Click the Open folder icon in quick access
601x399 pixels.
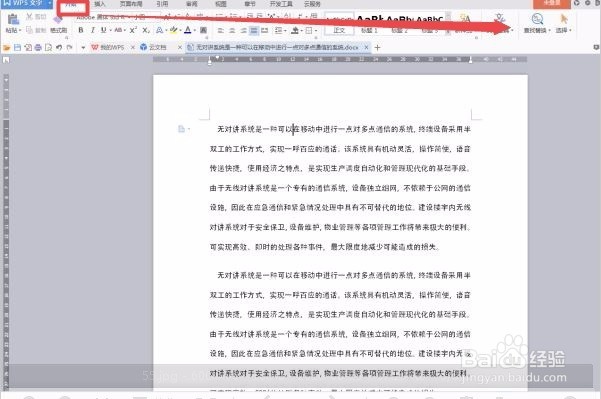[x=7, y=48]
